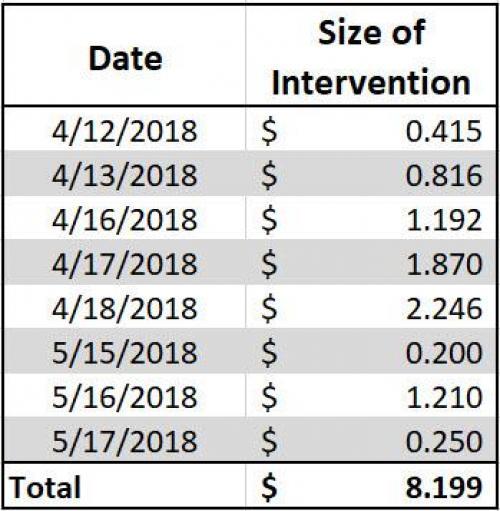Click the 5/16/2018 date cell
500x511 pixels.
click(125, 395)
